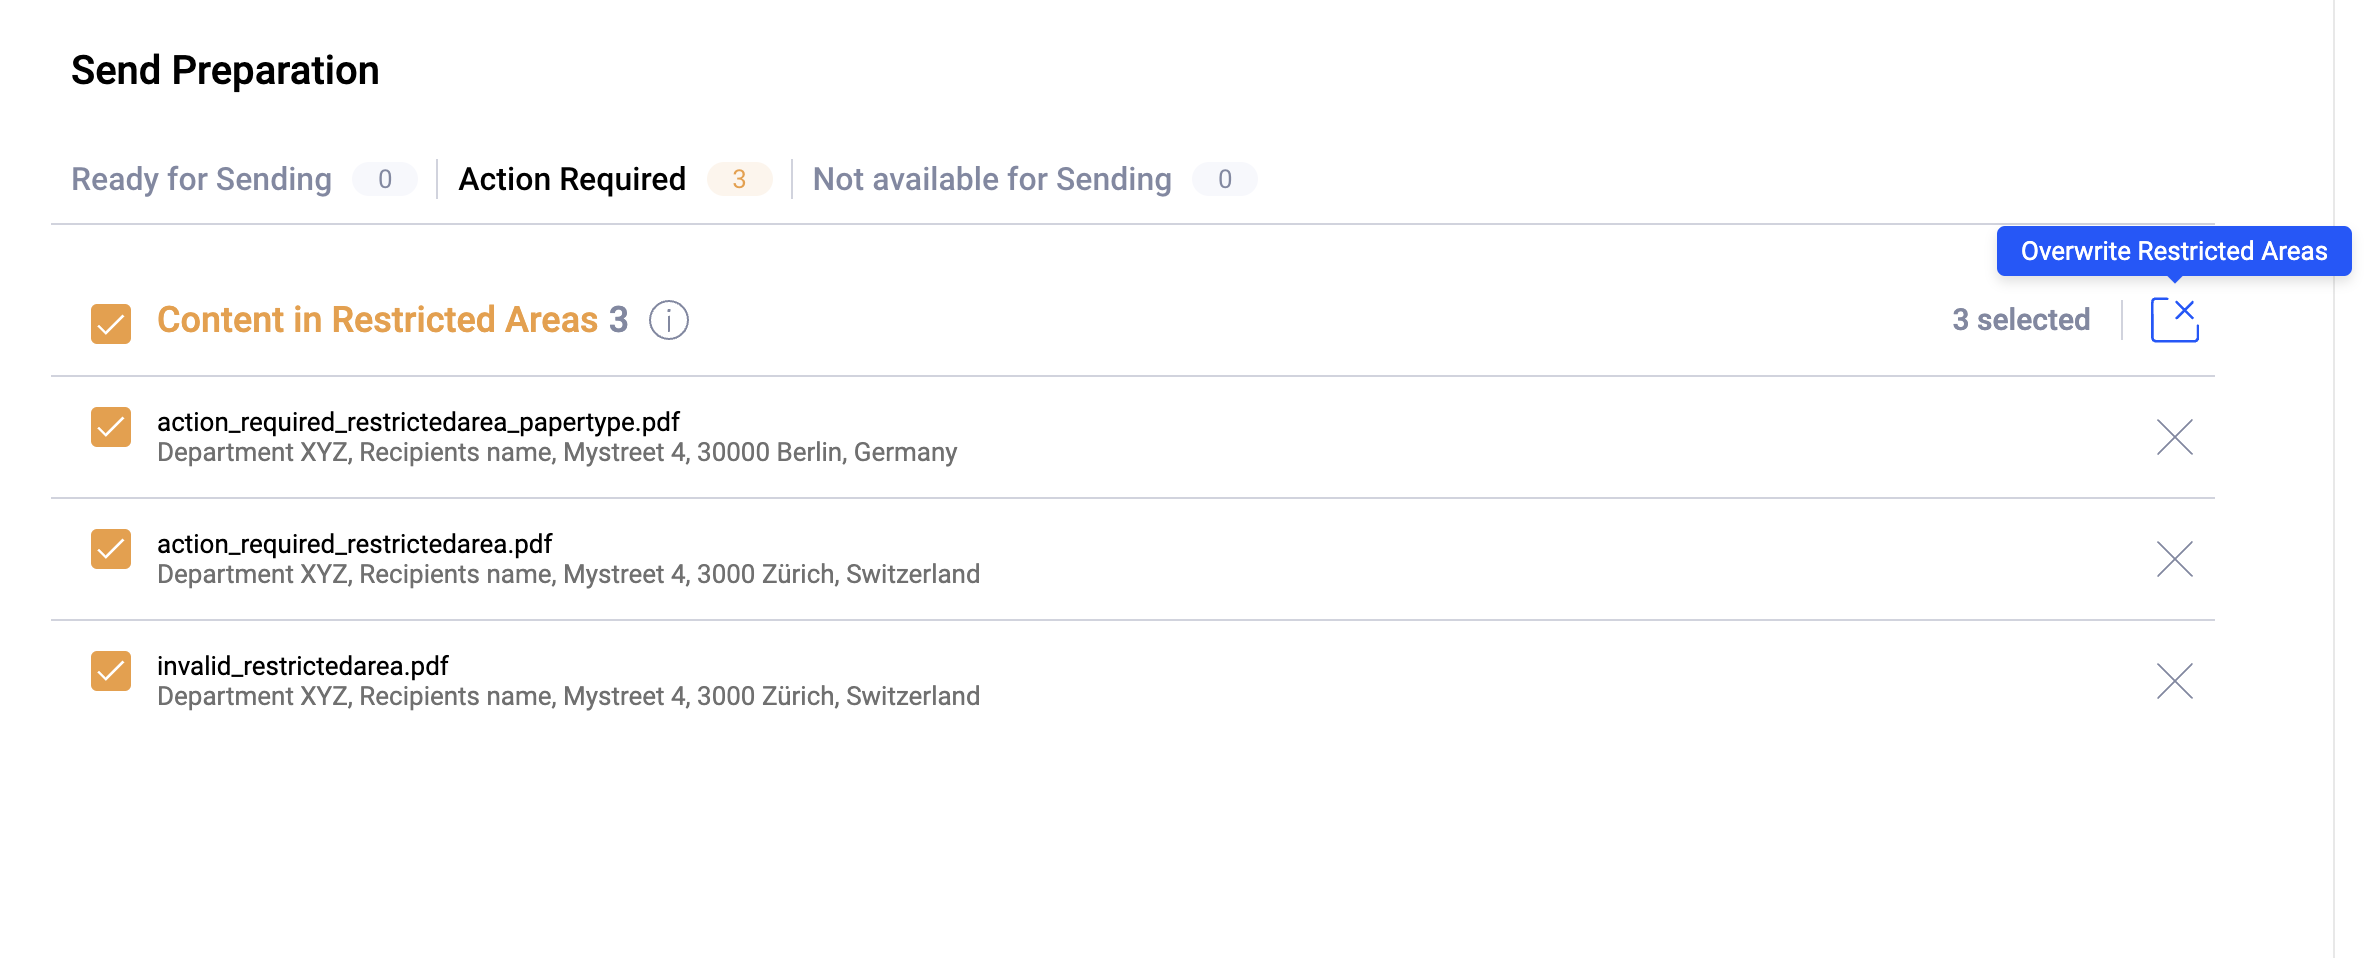The width and height of the screenshot is (2375, 958).
Task: Click the Ready for Sending count badge
Action: click(x=385, y=179)
